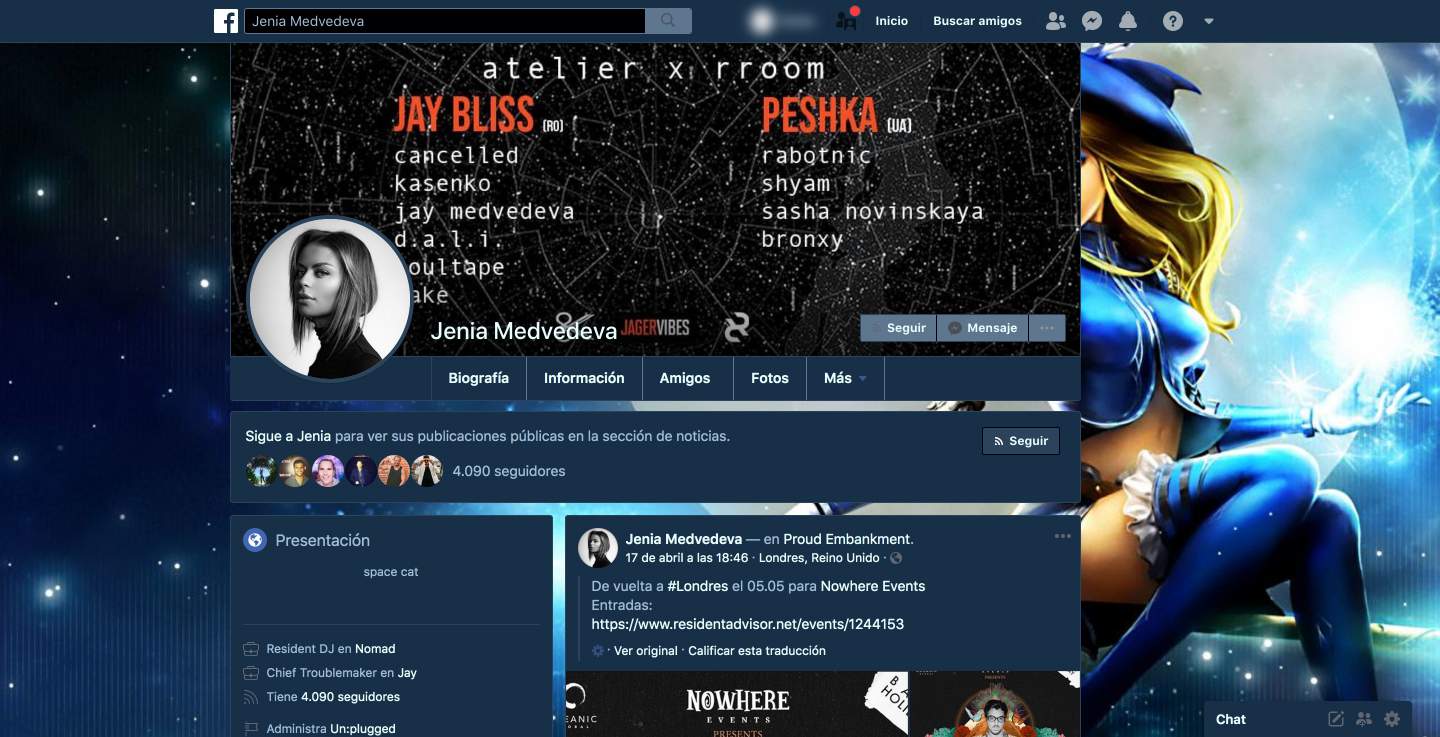Screen dimensions: 1440x737
Task: Open the Proud Embankment location link
Action: point(847,539)
